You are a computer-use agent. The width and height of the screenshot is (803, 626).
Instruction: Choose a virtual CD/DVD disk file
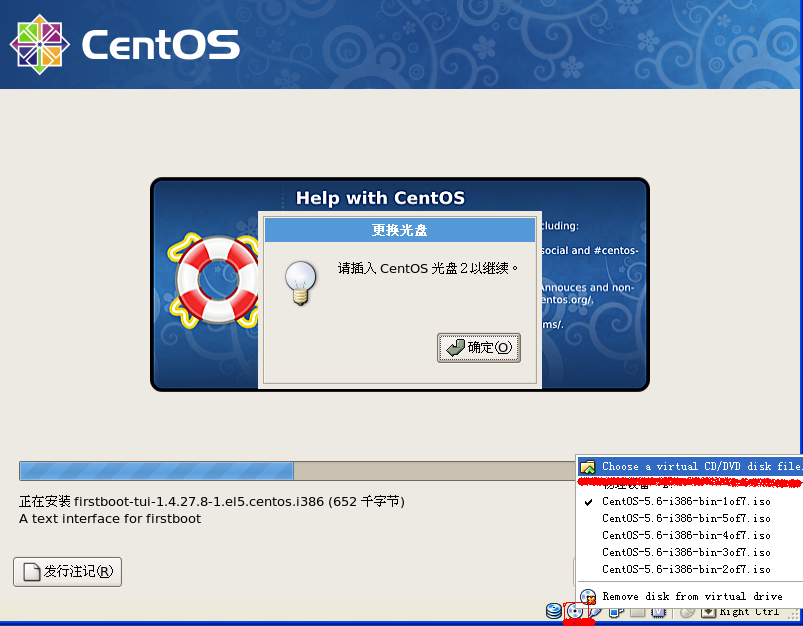(x=690, y=466)
